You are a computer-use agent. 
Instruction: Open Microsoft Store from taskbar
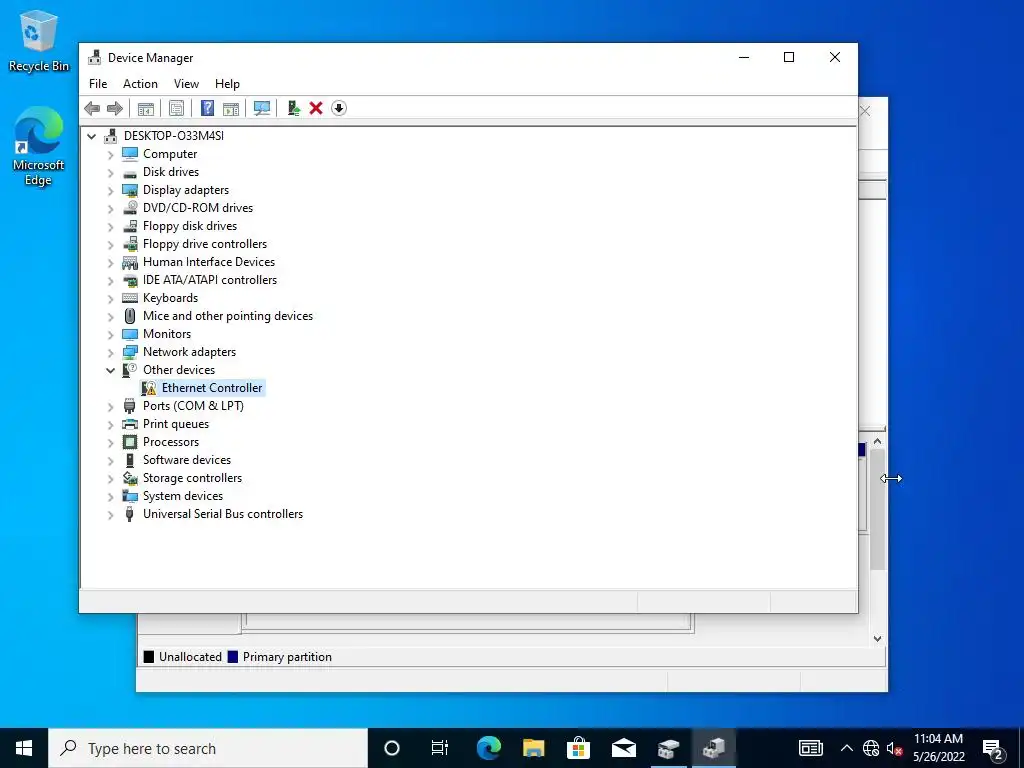tap(579, 748)
